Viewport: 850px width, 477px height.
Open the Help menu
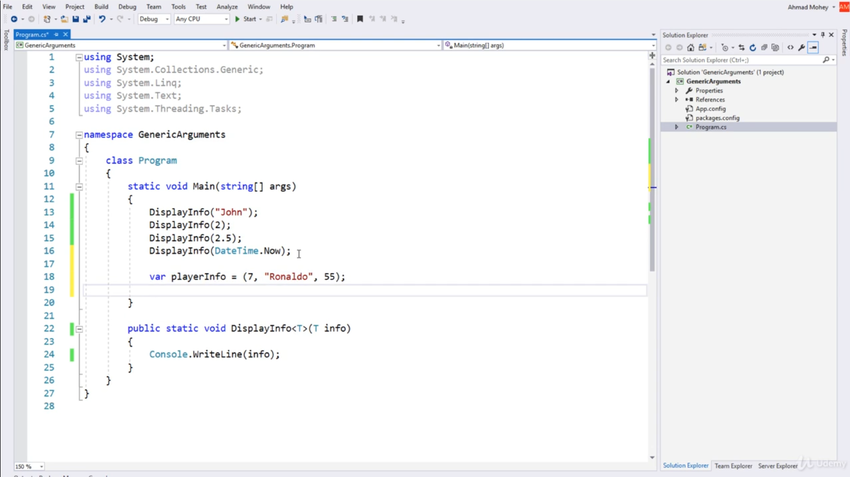[287, 7]
